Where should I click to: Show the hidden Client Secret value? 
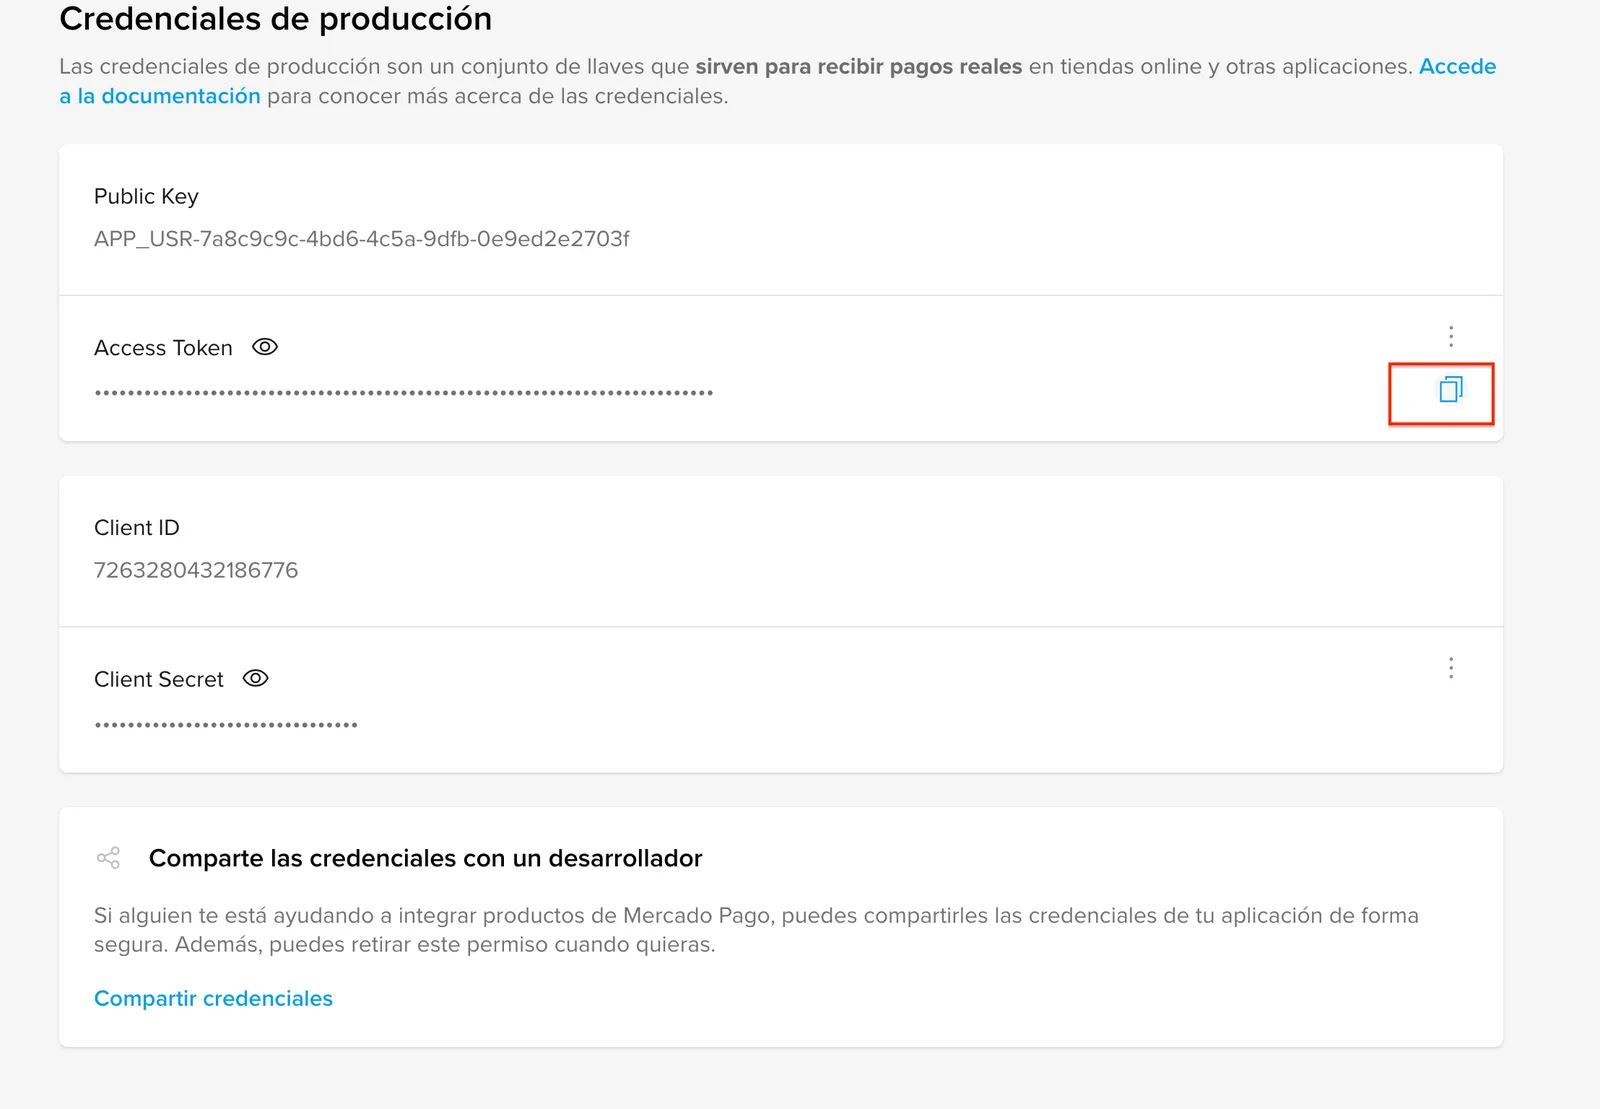click(x=256, y=678)
